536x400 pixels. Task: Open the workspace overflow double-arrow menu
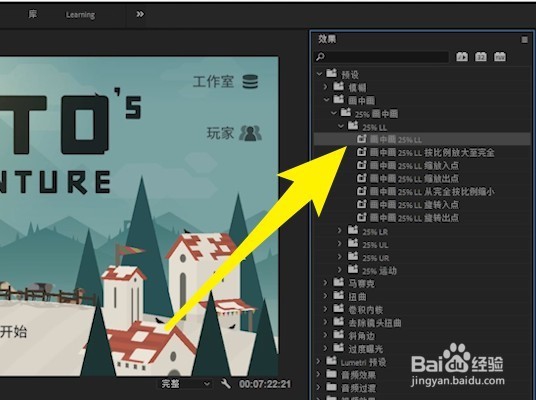coord(140,14)
